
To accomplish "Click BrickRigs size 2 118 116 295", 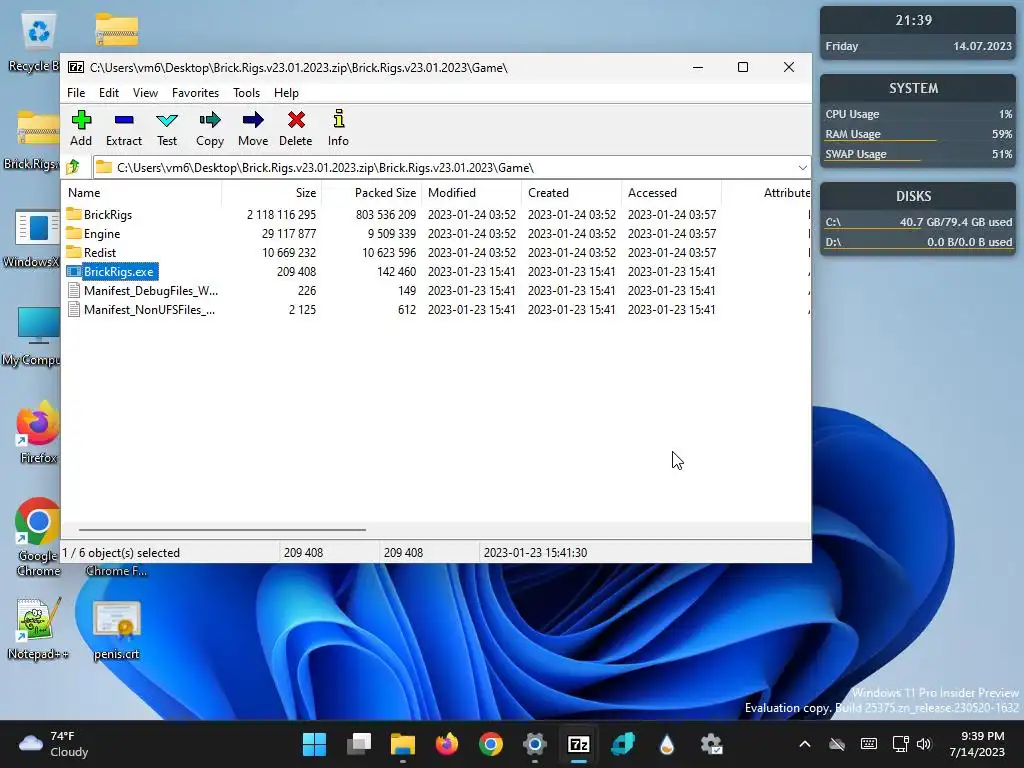I will point(281,214).
